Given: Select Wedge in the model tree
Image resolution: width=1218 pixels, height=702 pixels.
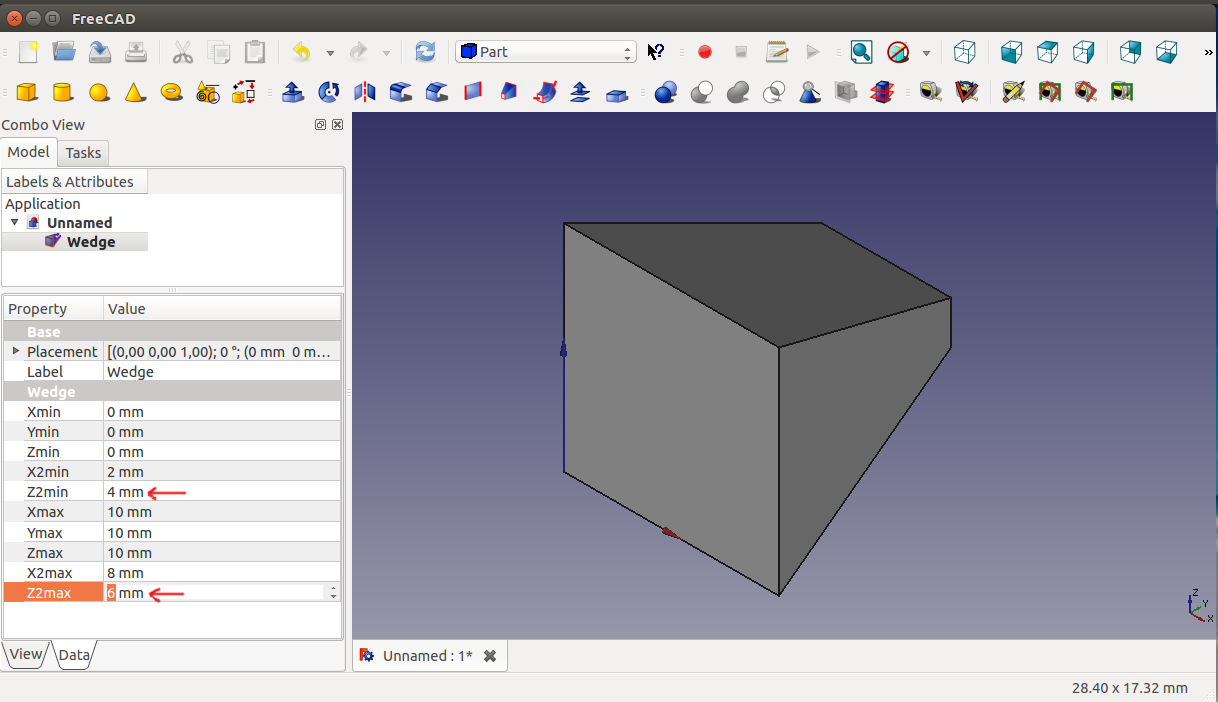Looking at the screenshot, I should (90, 242).
